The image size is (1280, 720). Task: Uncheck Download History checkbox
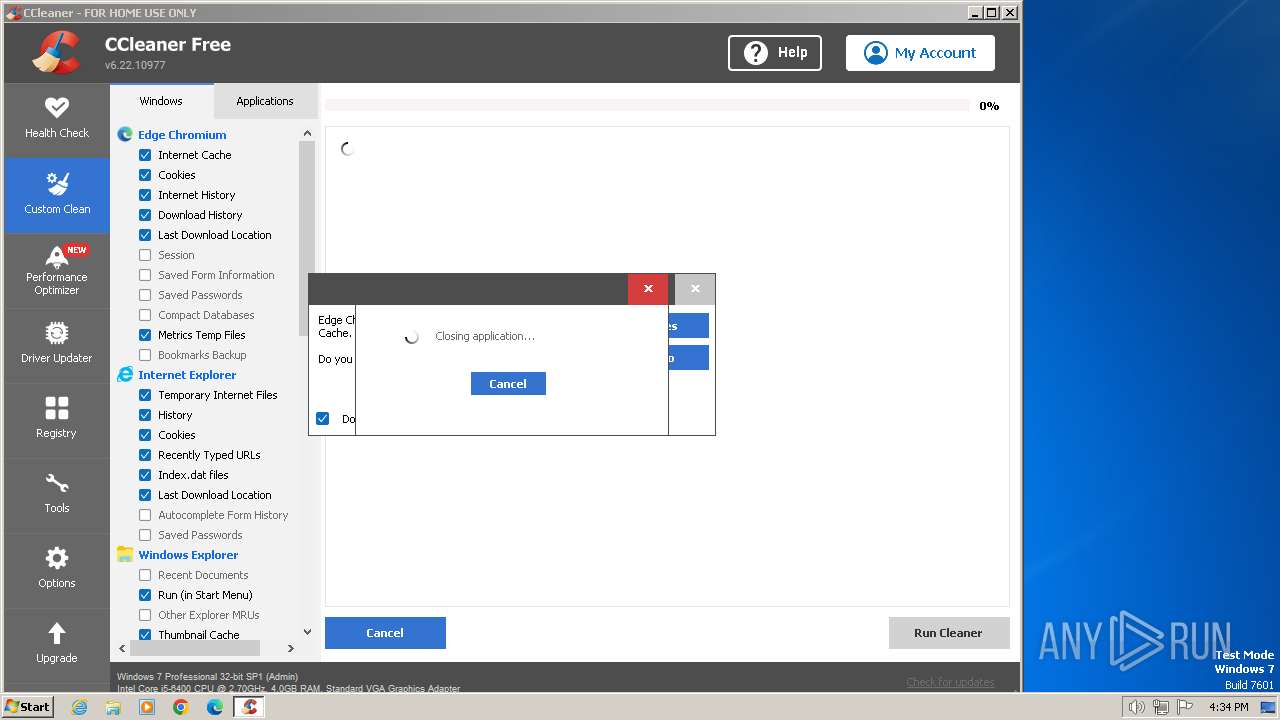click(145, 215)
